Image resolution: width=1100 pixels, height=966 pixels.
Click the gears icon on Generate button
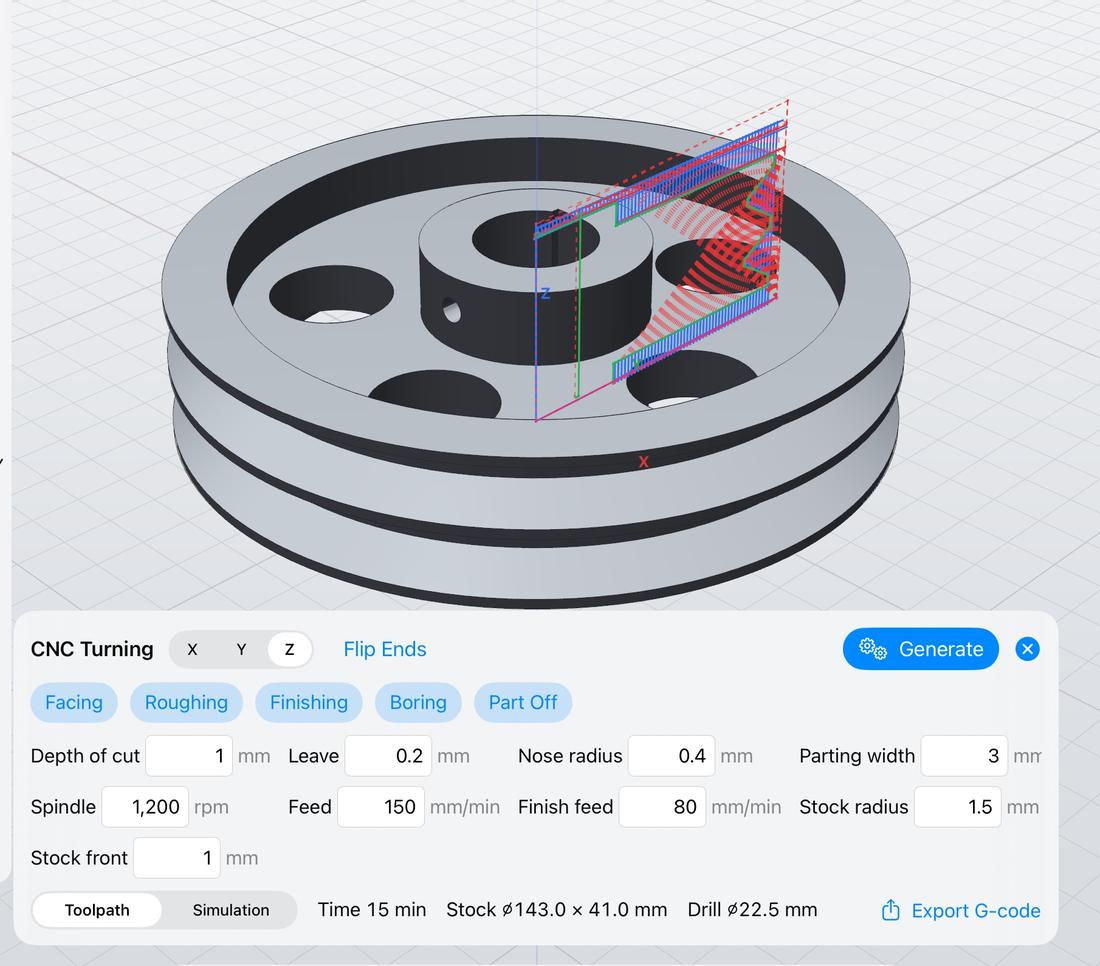[873, 648]
